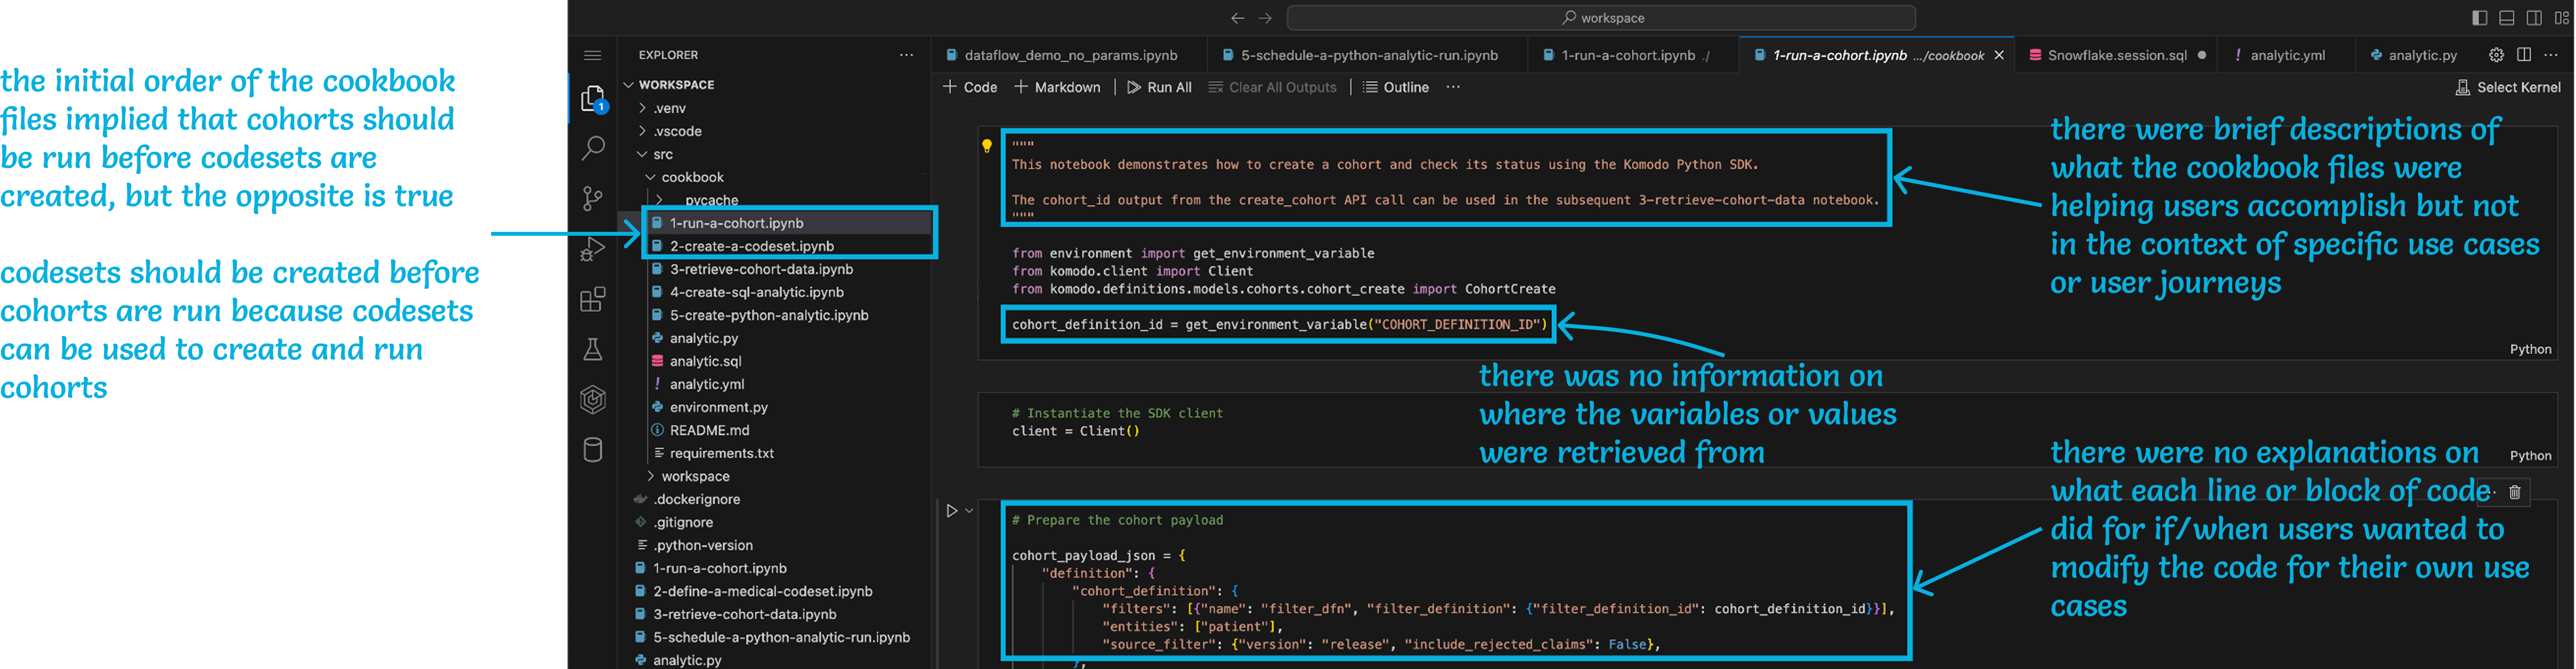2576x669 pixels.
Task: Open the Testing beaker icon
Action: (593, 349)
